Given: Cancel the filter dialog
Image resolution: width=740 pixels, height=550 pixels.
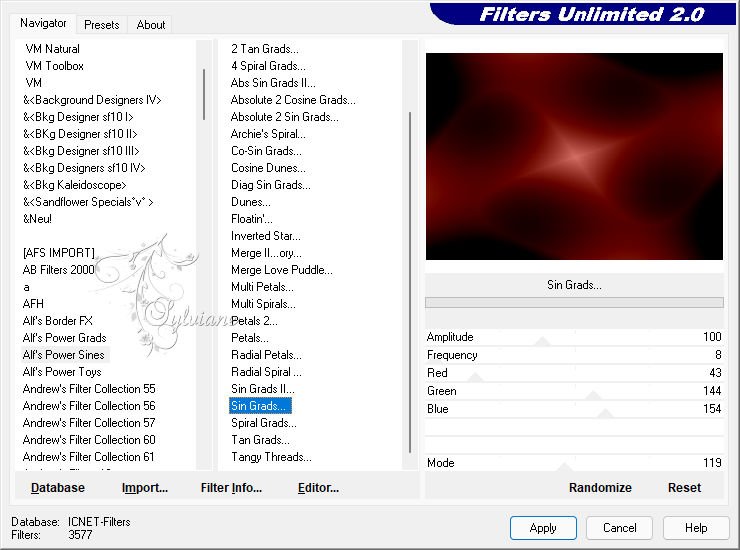Looking at the screenshot, I should point(619,528).
